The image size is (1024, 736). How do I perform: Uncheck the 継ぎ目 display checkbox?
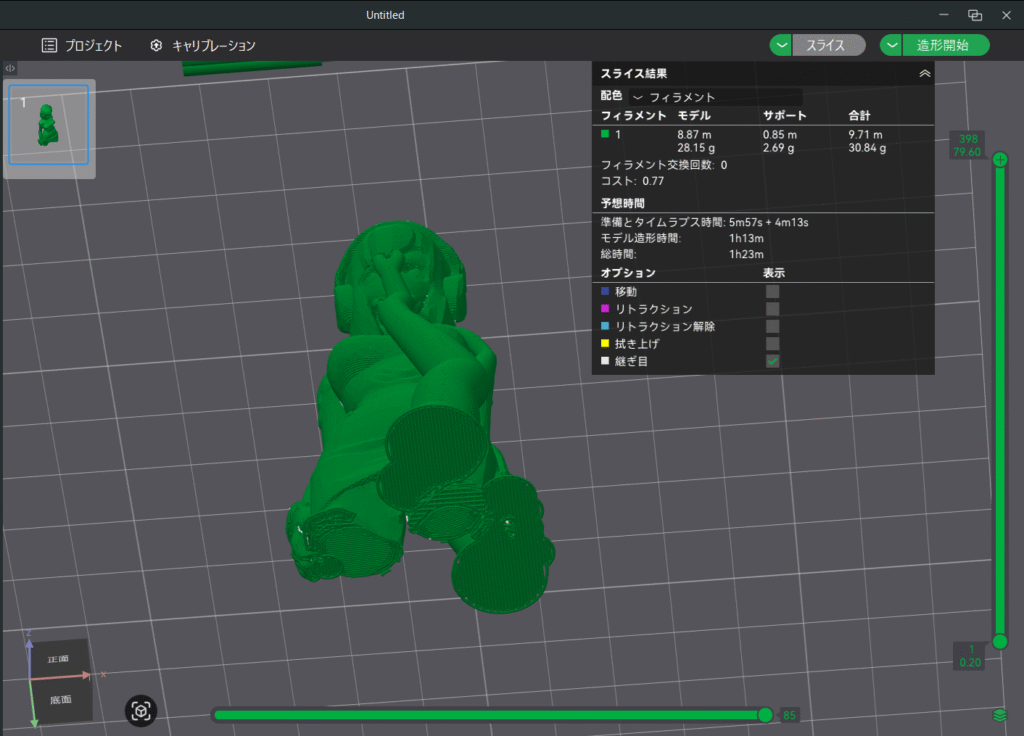[773, 361]
